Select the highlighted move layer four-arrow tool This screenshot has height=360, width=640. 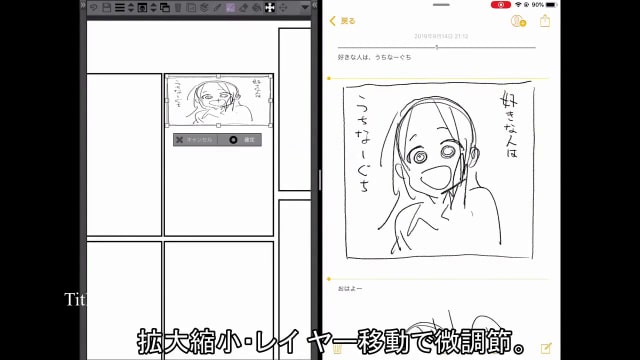pyautogui.click(x=270, y=7)
